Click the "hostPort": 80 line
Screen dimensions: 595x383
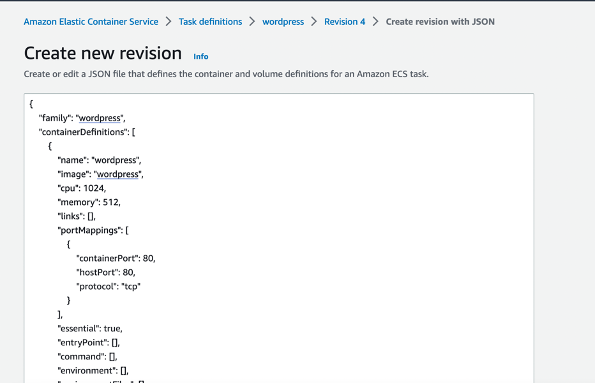[x=106, y=273]
